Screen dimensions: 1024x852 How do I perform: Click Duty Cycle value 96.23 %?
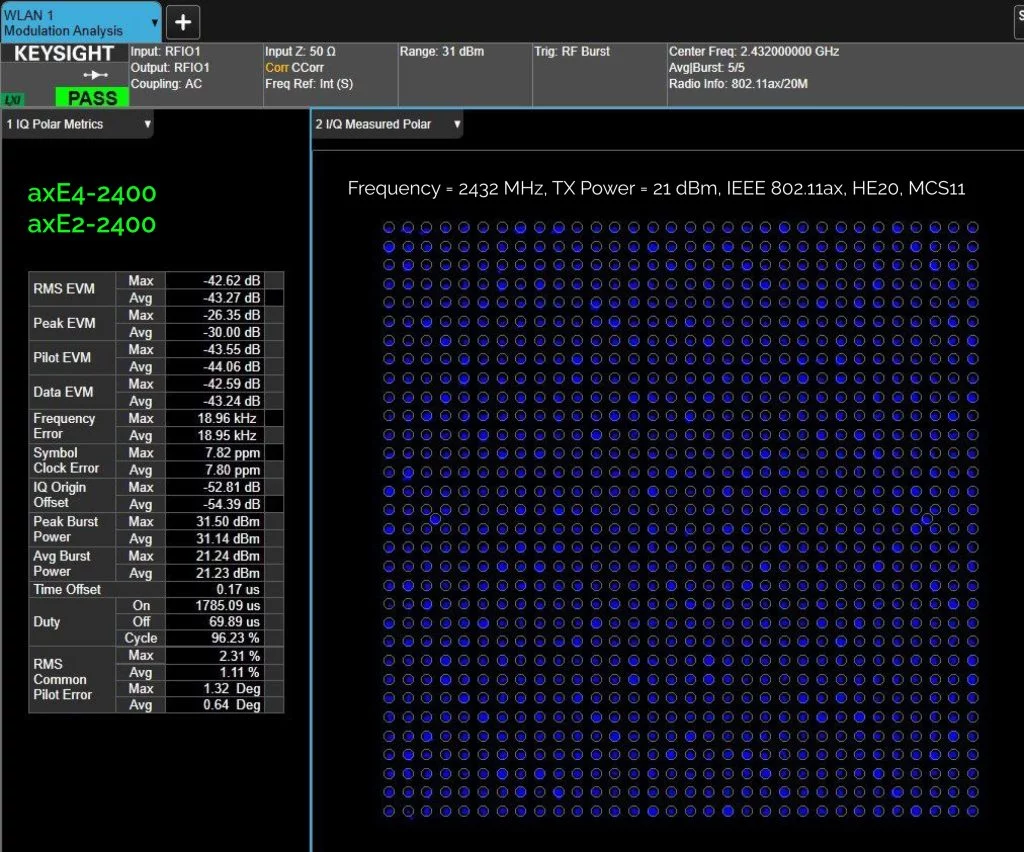tap(214, 639)
